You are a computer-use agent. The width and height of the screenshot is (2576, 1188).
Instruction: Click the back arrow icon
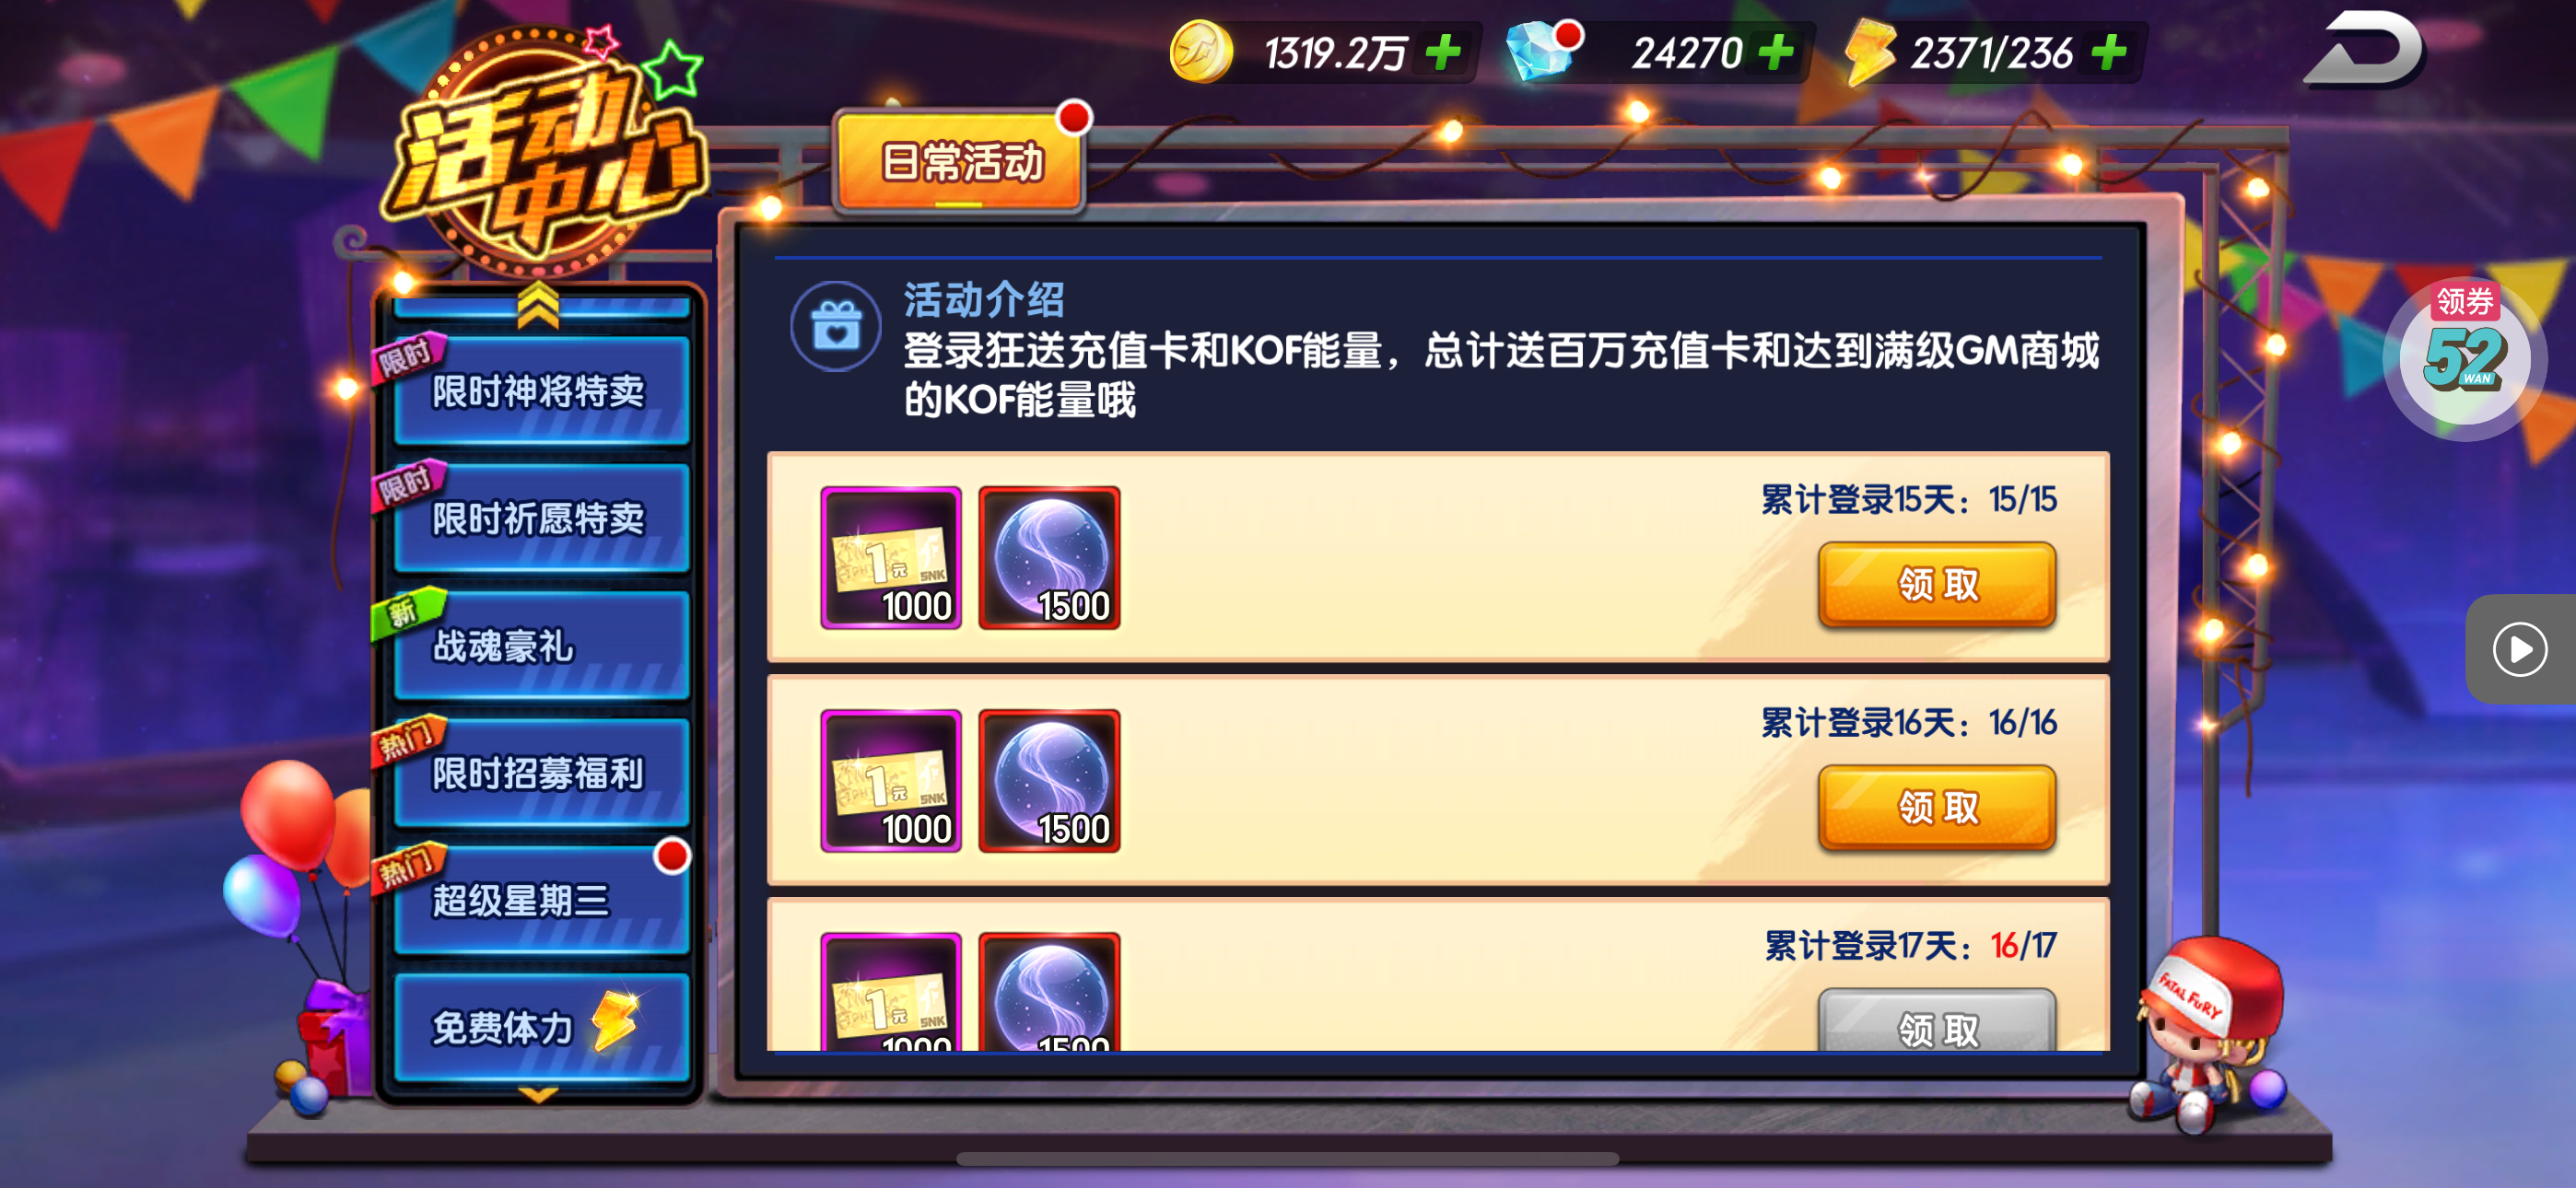click(2363, 49)
